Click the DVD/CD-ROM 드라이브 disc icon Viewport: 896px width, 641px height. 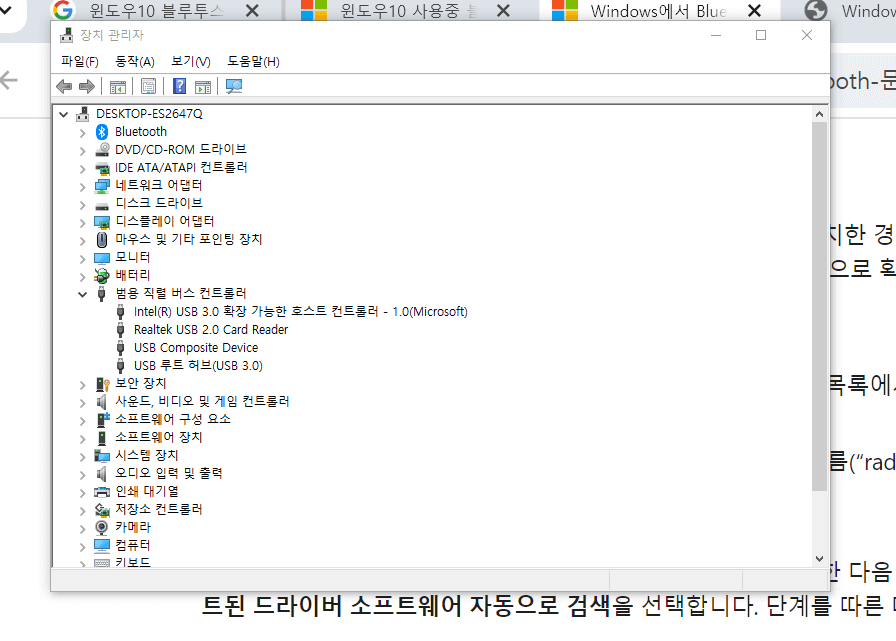tap(102, 150)
